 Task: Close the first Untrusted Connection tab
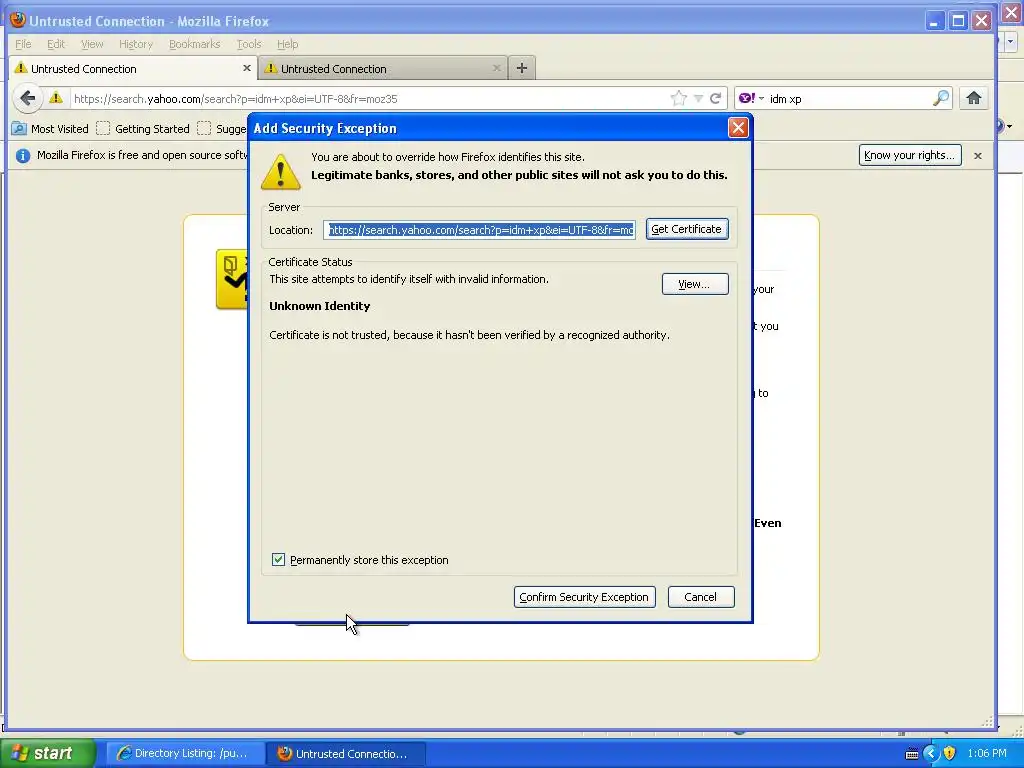click(x=247, y=68)
